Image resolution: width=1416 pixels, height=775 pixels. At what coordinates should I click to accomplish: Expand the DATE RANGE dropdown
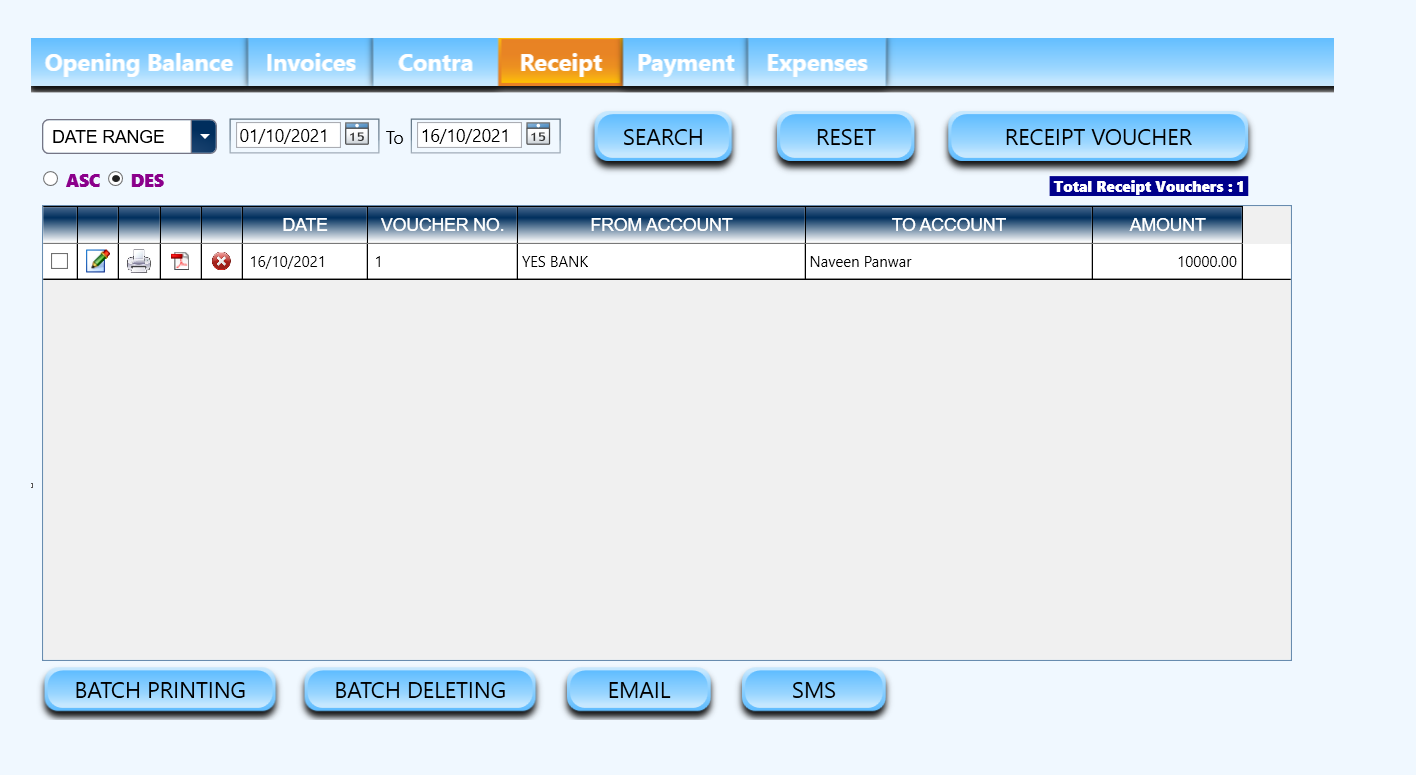pyautogui.click(x=204, y=137)
